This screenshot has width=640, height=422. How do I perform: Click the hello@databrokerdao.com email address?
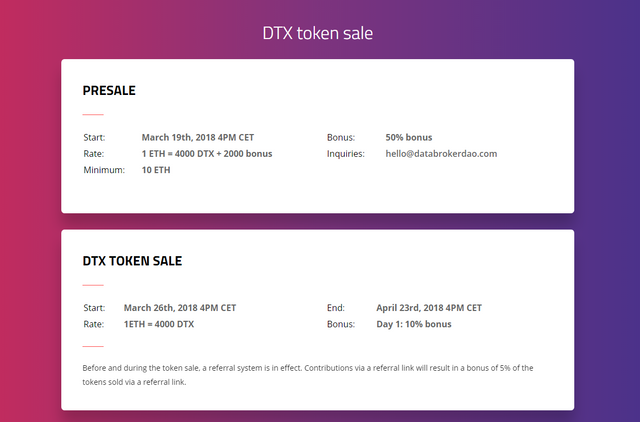[441, 154]
